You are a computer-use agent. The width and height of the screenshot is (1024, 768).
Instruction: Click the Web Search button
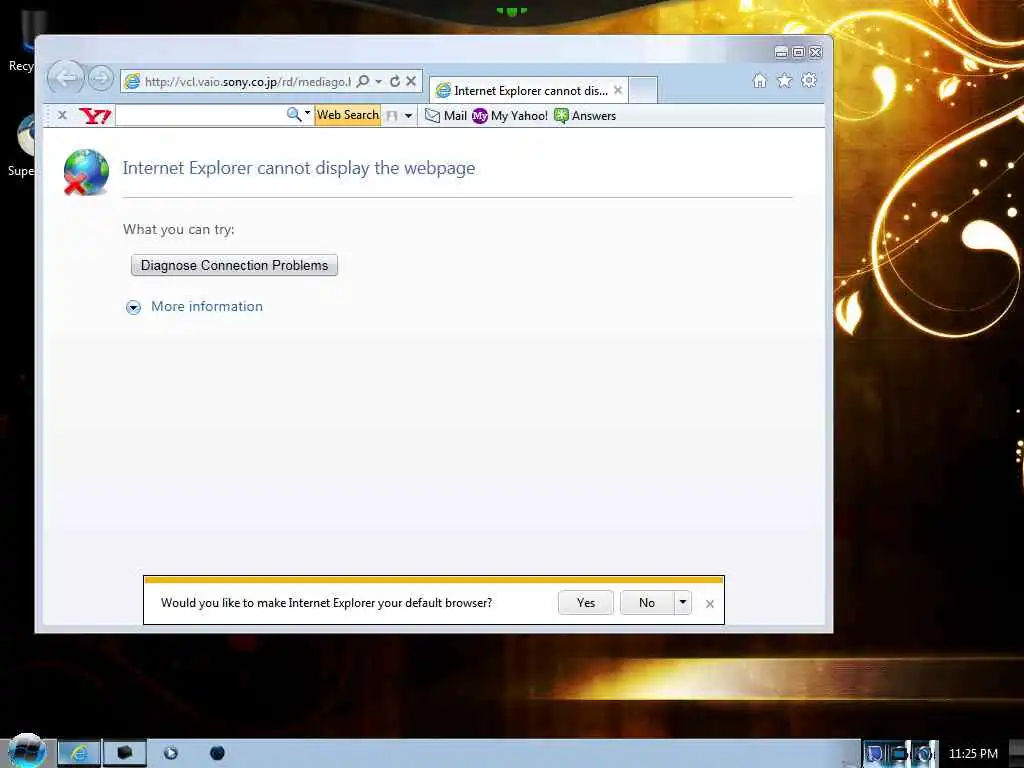(347, 115)
